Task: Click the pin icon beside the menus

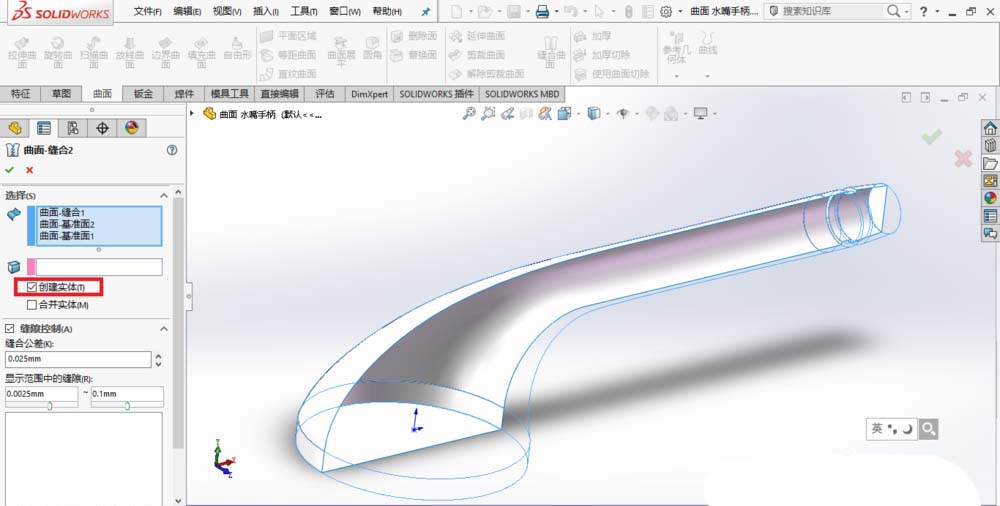Action: pyautogui.click(x=426, y=11)
